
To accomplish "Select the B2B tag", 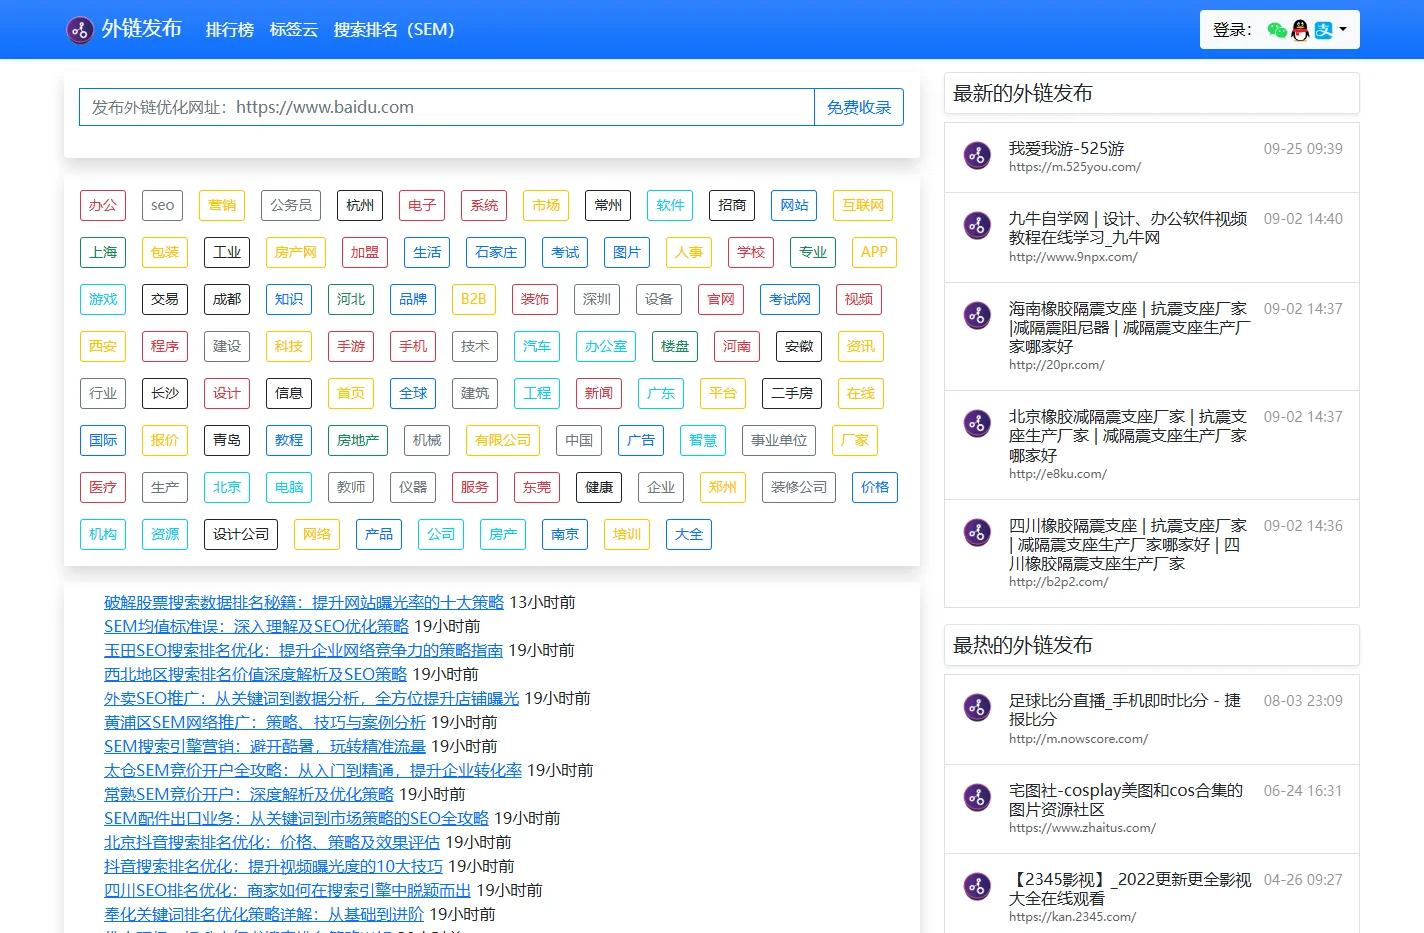I will pos(474,299).
